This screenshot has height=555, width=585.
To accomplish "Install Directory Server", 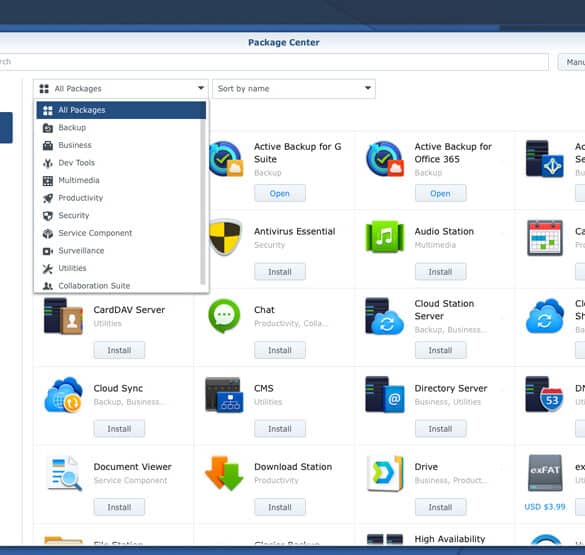I will click(440, 429).
